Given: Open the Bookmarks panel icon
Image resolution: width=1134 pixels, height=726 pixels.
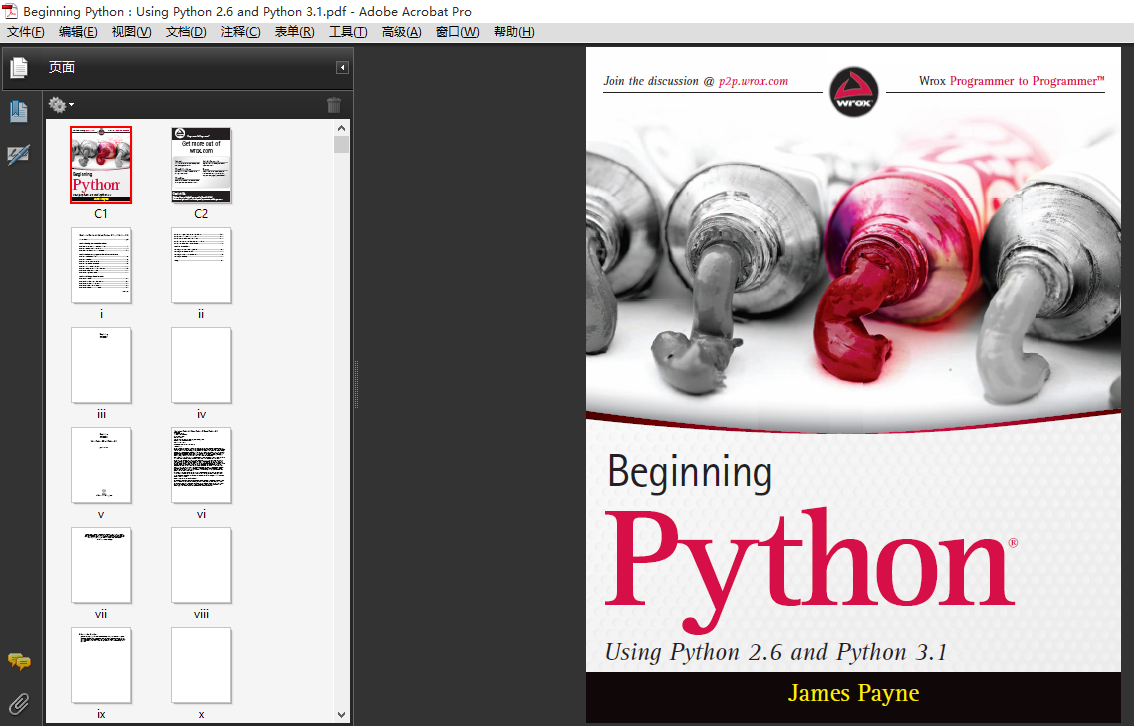Looking at the screenshot, I should (19, 111).
